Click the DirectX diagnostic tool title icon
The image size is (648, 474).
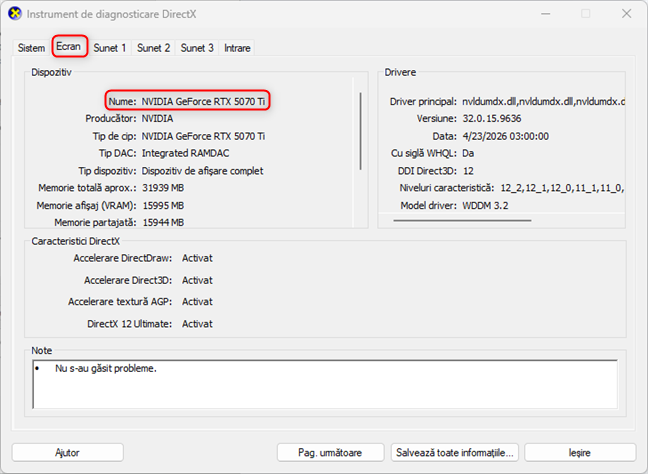[x=15, y=14]
